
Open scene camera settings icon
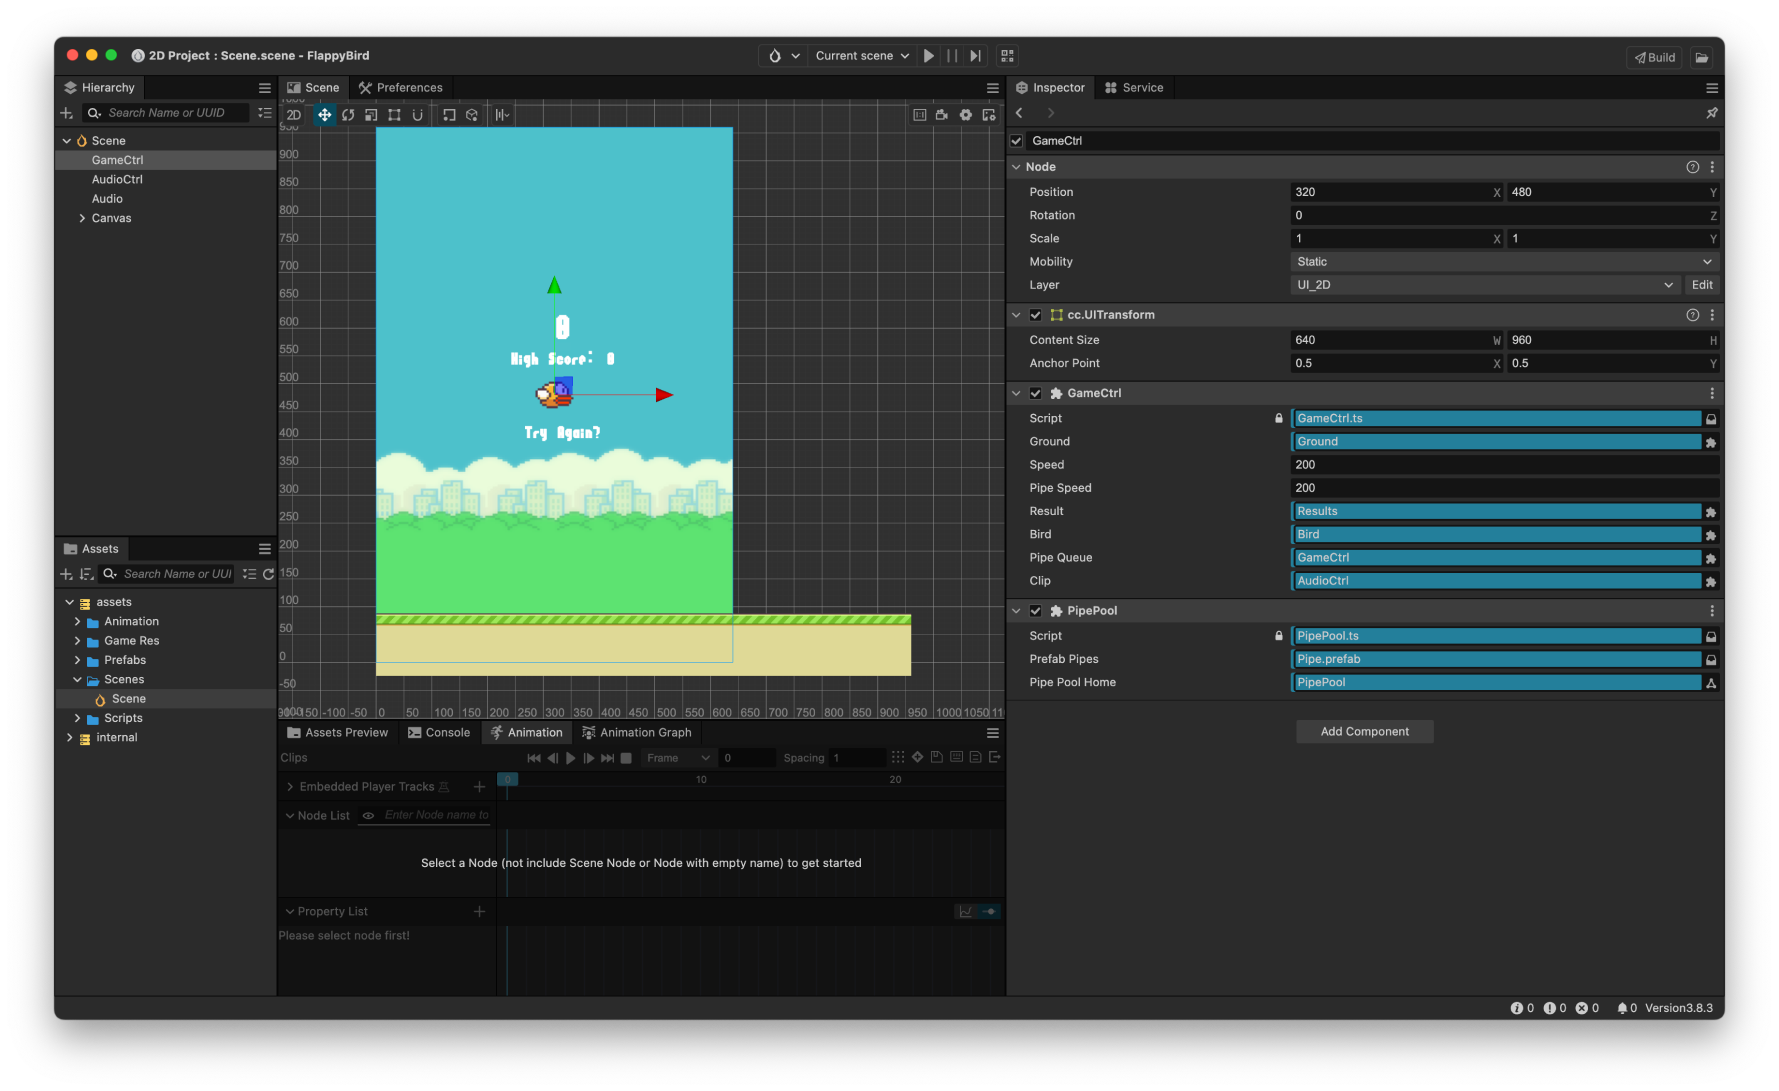point(941,115)
